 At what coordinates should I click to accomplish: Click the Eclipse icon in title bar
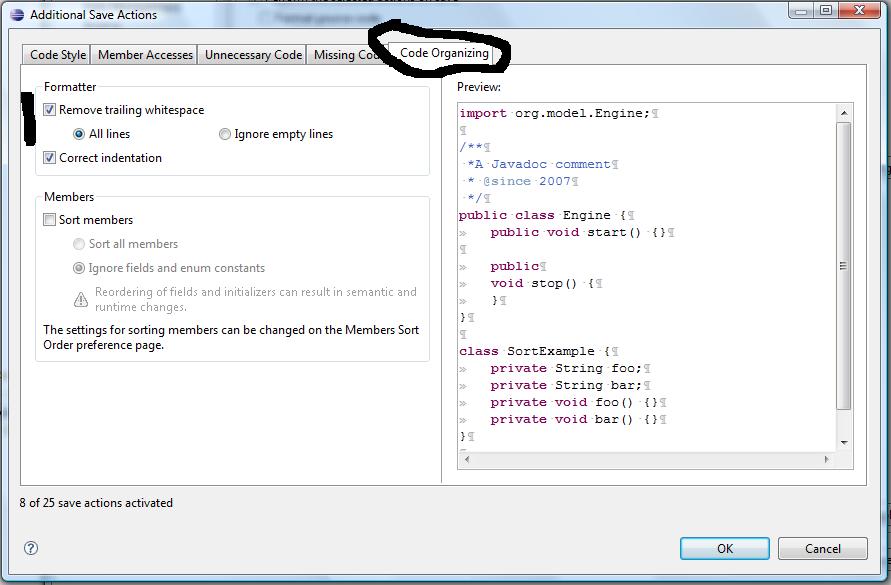(16, 15)
